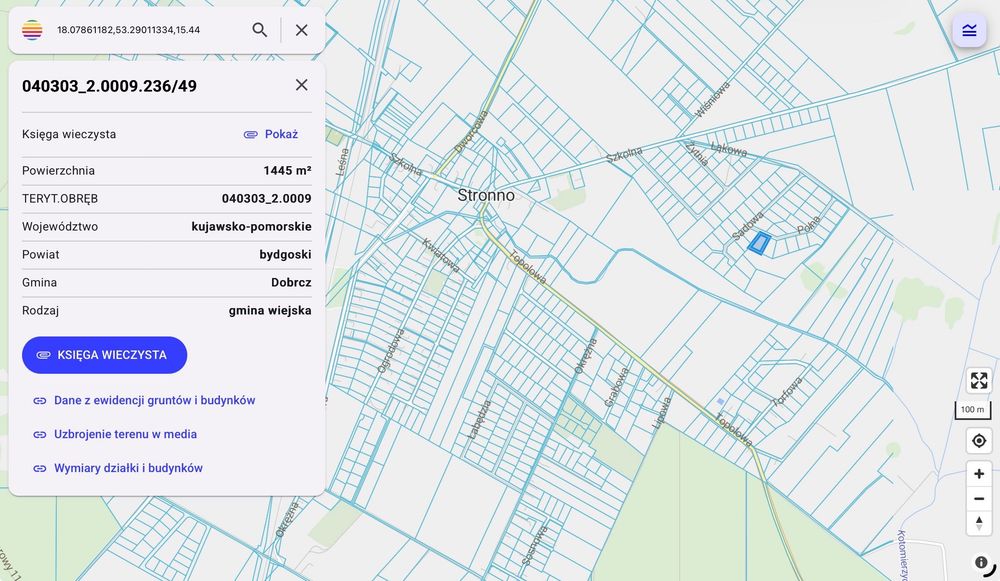Open the map layers button
Image resolution: width=1000 pixels, height=581 pixels.
click(x=969, y=30)
